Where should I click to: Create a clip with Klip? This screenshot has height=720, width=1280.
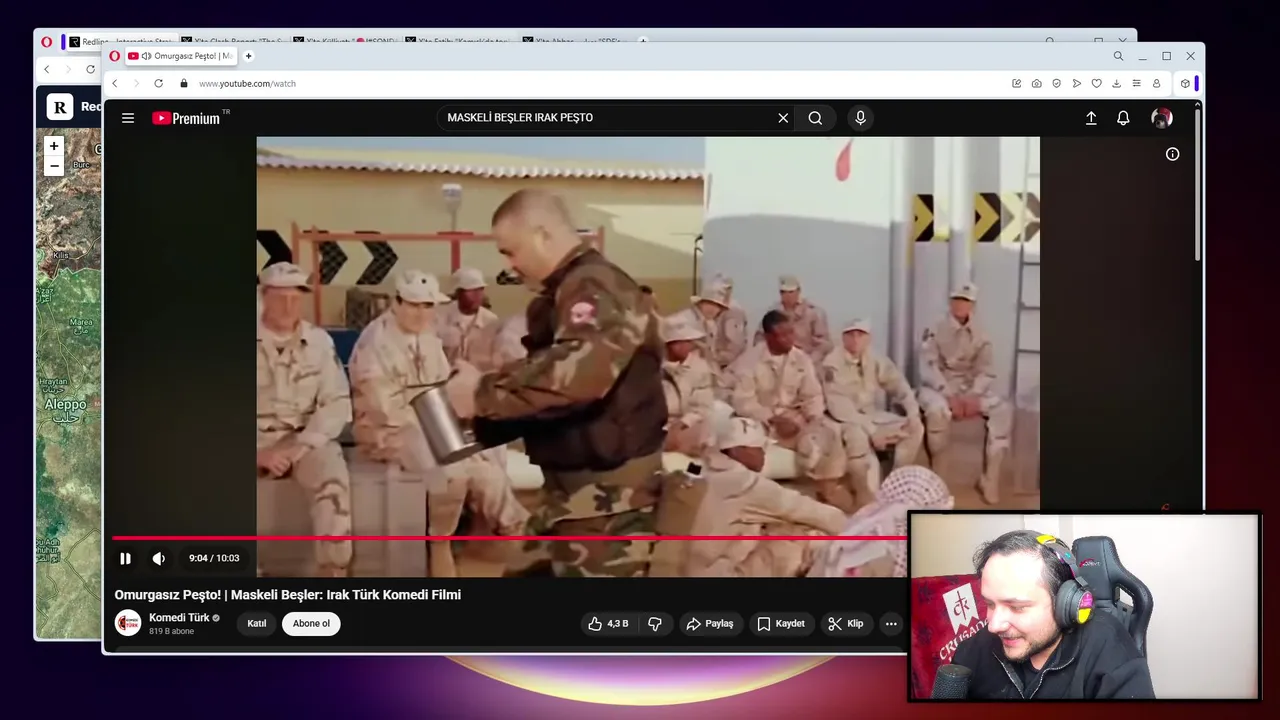tap(846, 624)
